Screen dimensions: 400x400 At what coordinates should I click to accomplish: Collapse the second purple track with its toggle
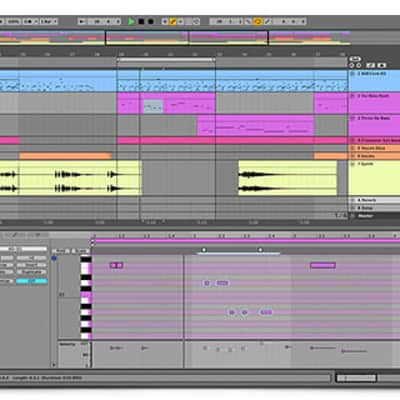(353, 96)
